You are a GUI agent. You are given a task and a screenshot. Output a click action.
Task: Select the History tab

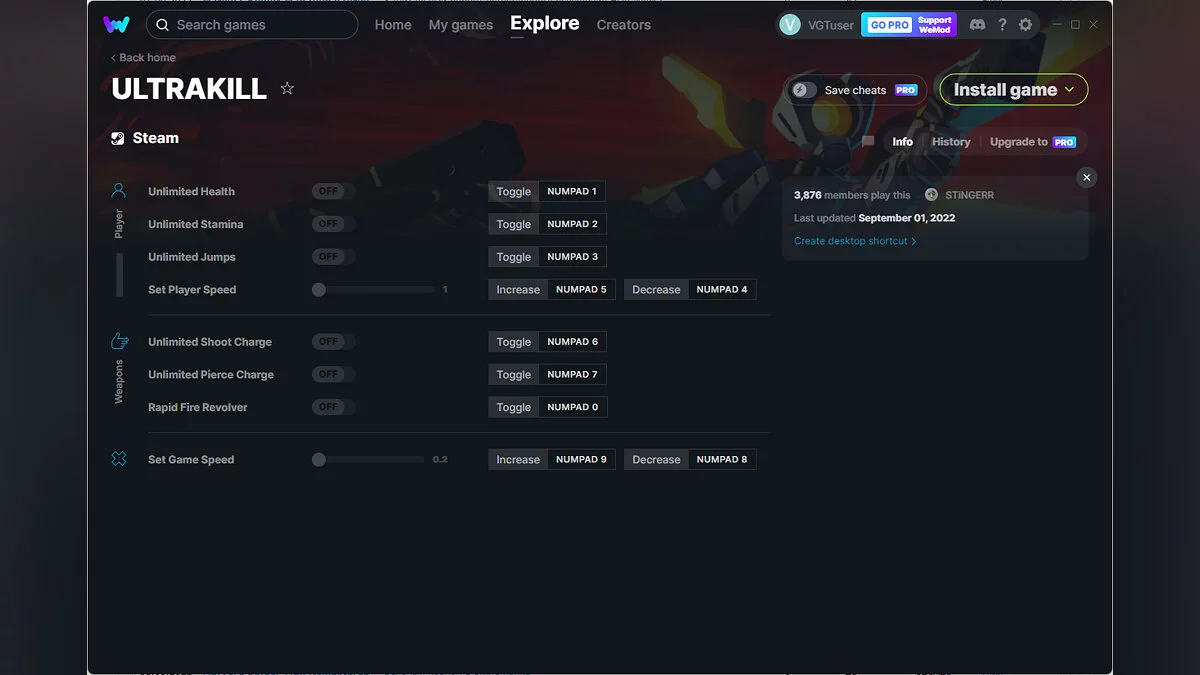coord(951,142)
